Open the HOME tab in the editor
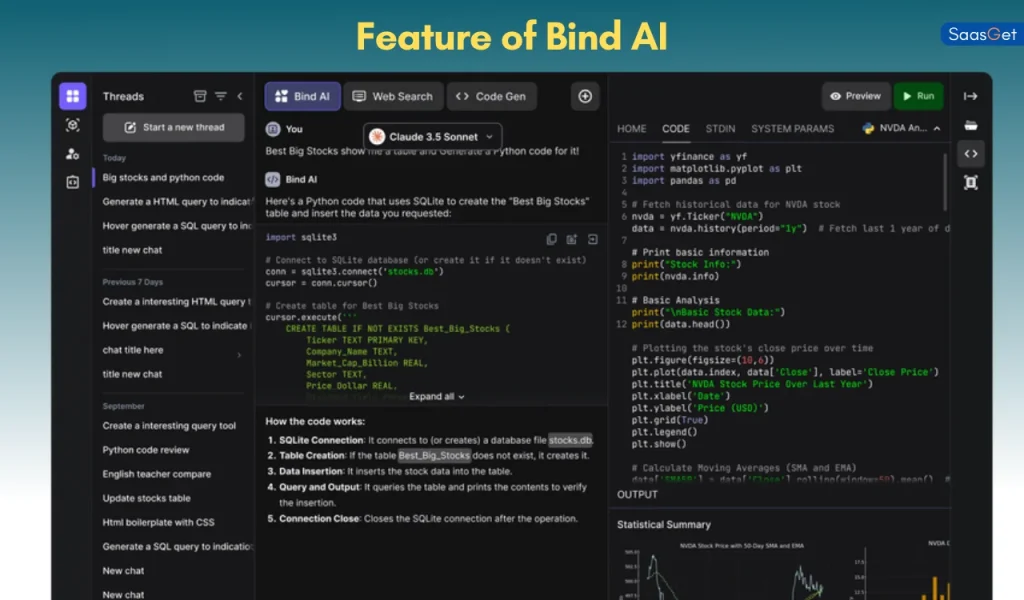This screenshot has width=1024, height=600. 632,129
